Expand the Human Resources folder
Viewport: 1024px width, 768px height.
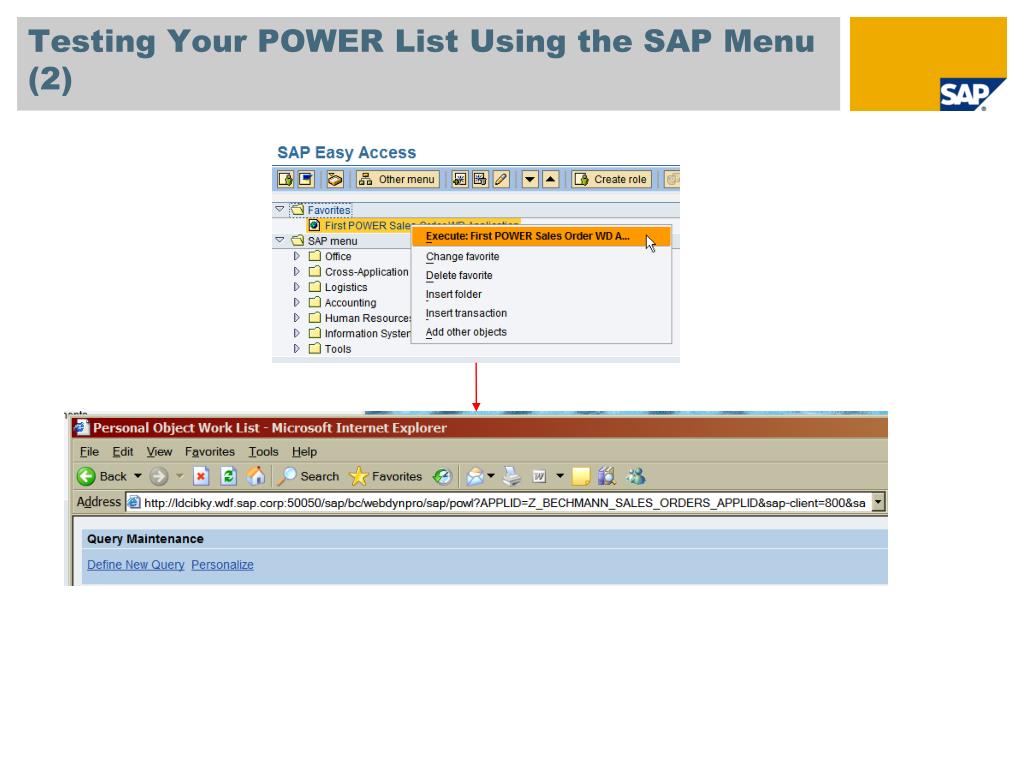point(296,317)
